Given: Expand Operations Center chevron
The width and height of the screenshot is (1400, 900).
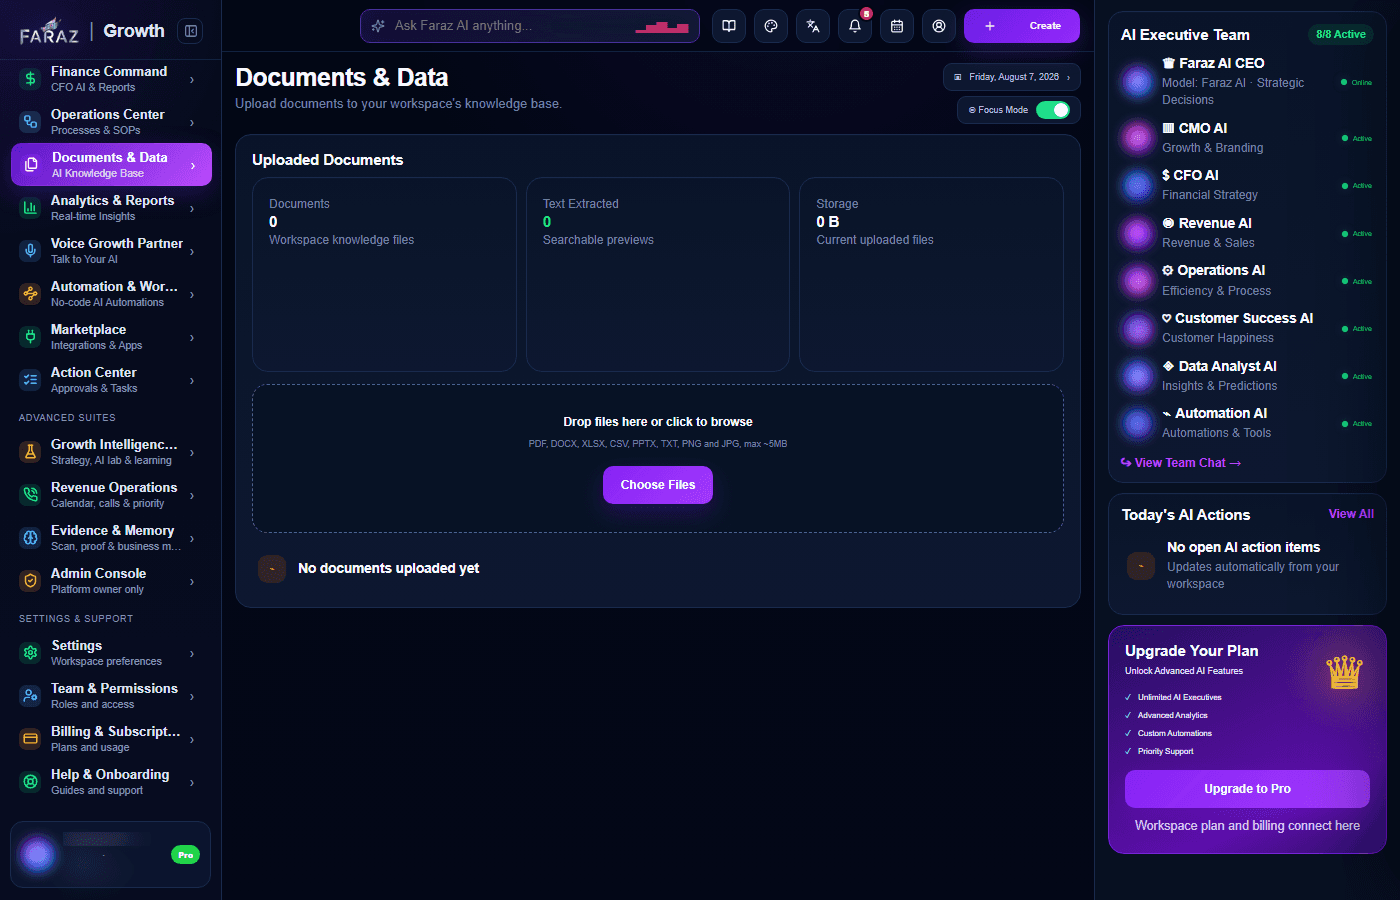Looking at the screenshot, I should tap(192, 122).
